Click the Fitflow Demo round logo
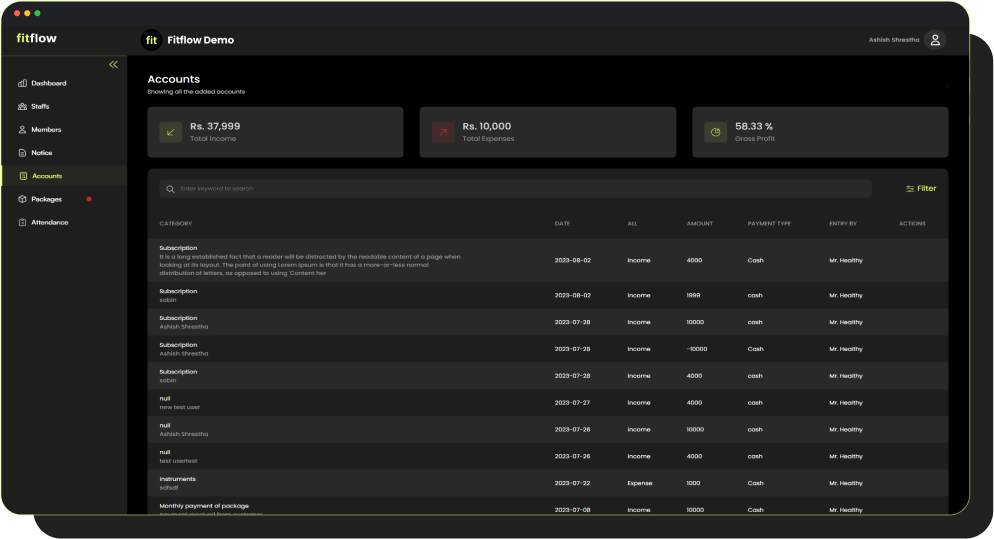Image resolution: width=994 pixels, height=539 pixels. coord(151,40)
